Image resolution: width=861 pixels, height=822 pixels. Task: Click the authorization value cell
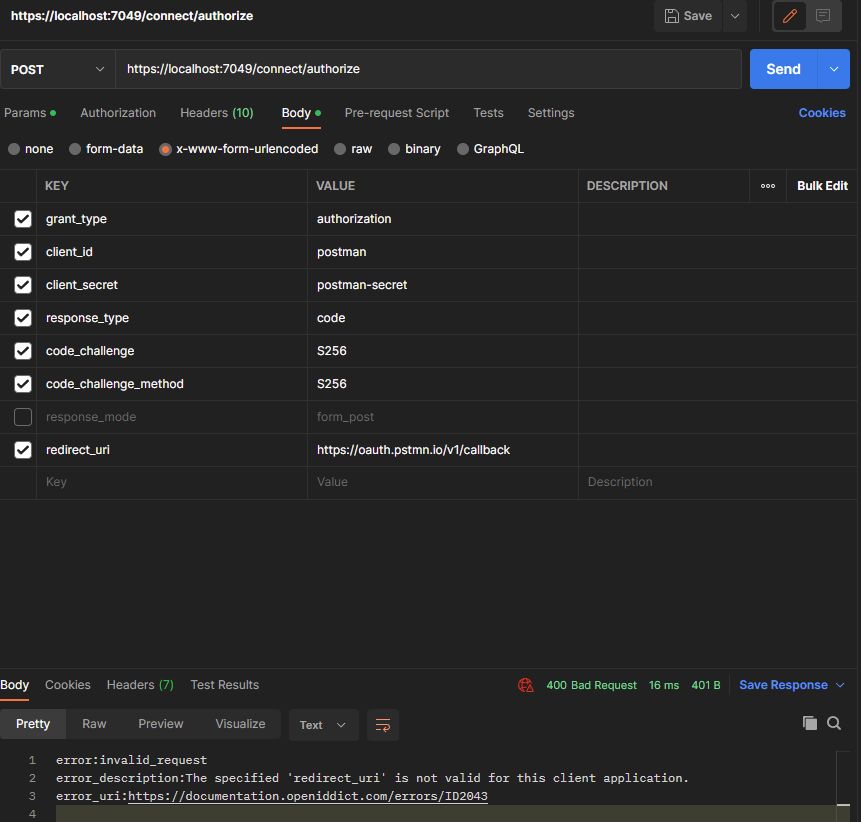click(x=443, y=219)
